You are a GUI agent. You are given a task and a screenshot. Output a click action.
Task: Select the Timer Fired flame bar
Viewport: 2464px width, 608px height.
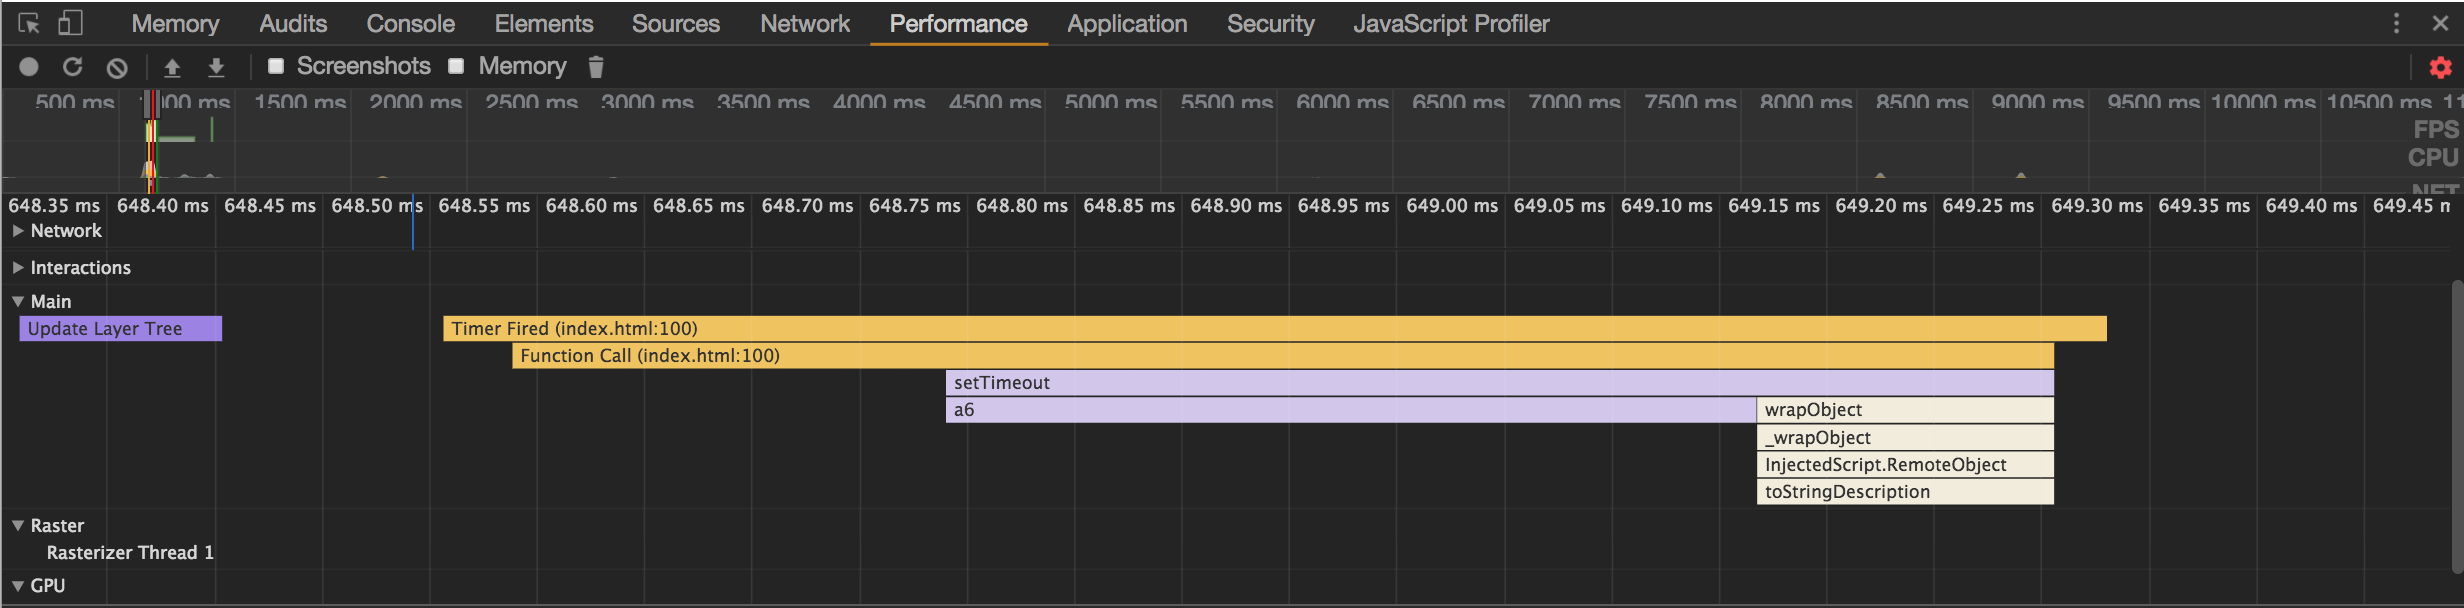1275,329
